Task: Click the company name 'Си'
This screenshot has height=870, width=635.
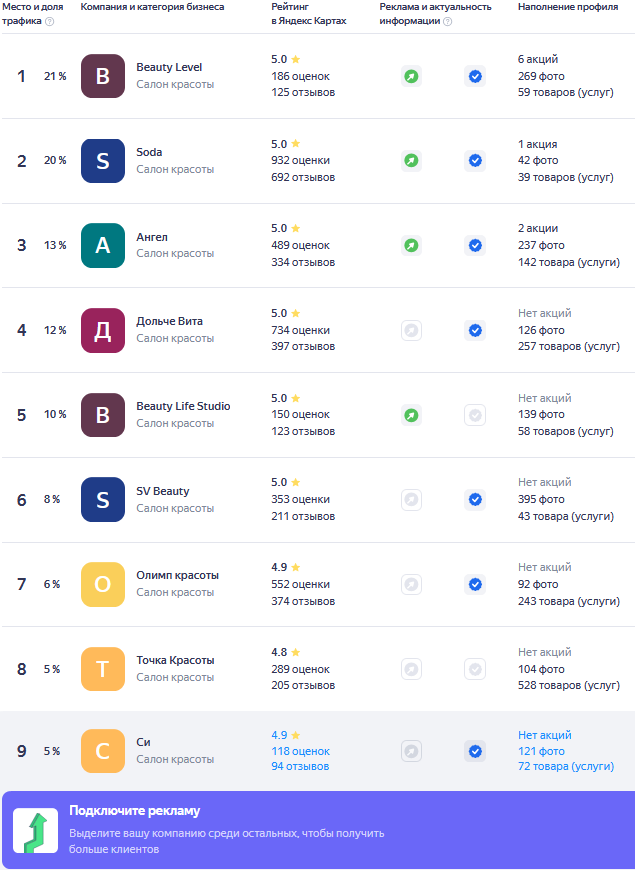Action: [x=143, y=742]
